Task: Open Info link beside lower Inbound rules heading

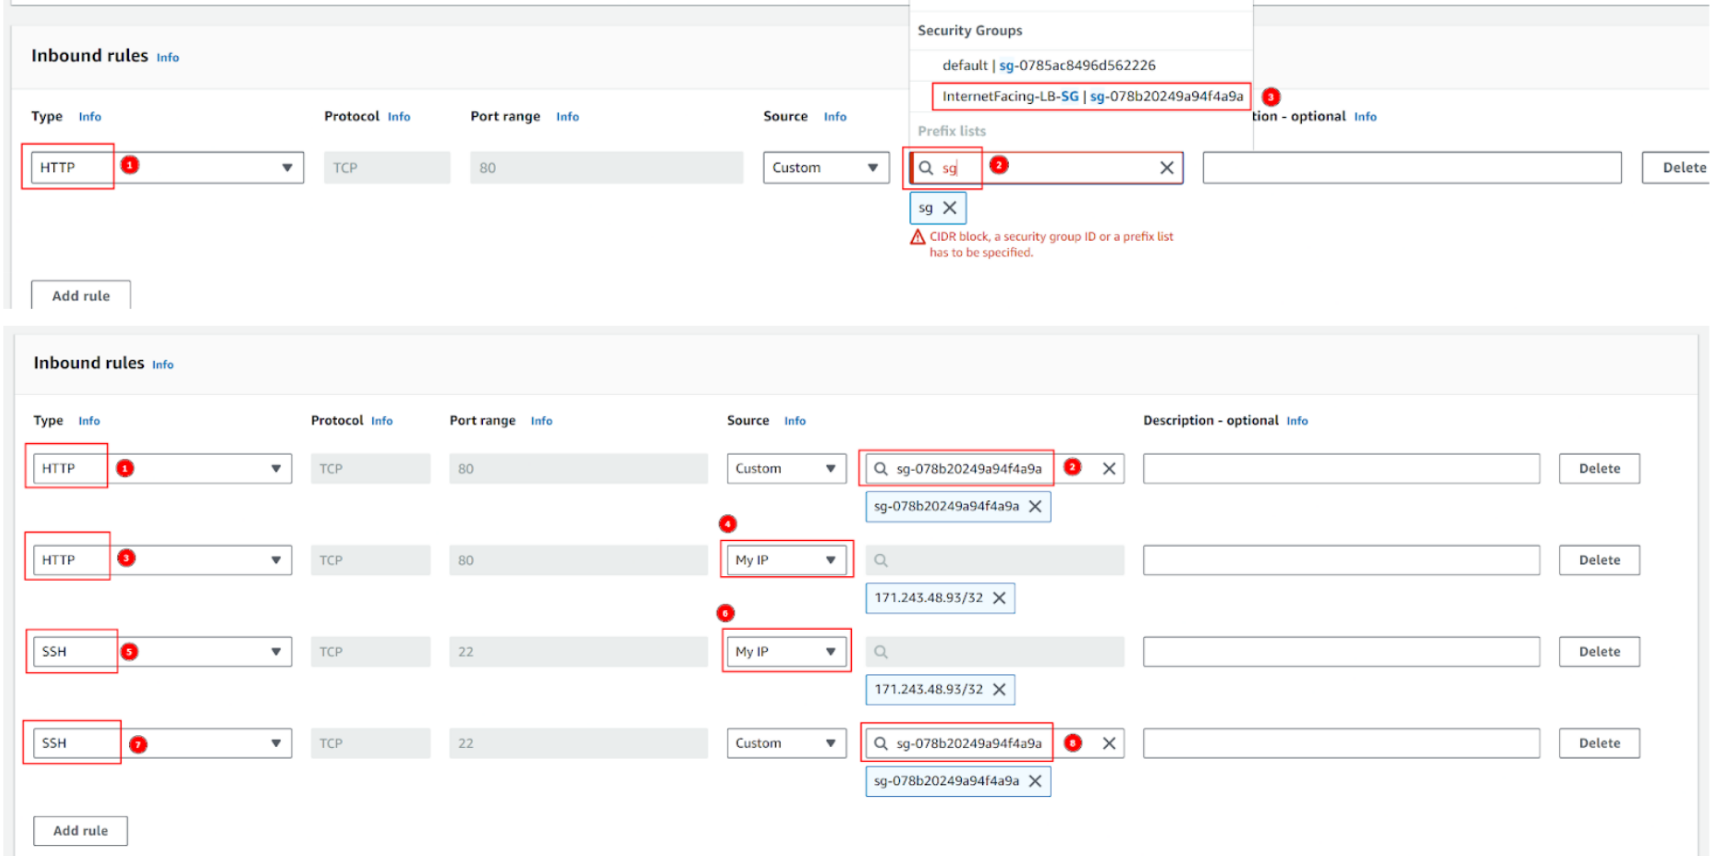Action: coord(163,365)
